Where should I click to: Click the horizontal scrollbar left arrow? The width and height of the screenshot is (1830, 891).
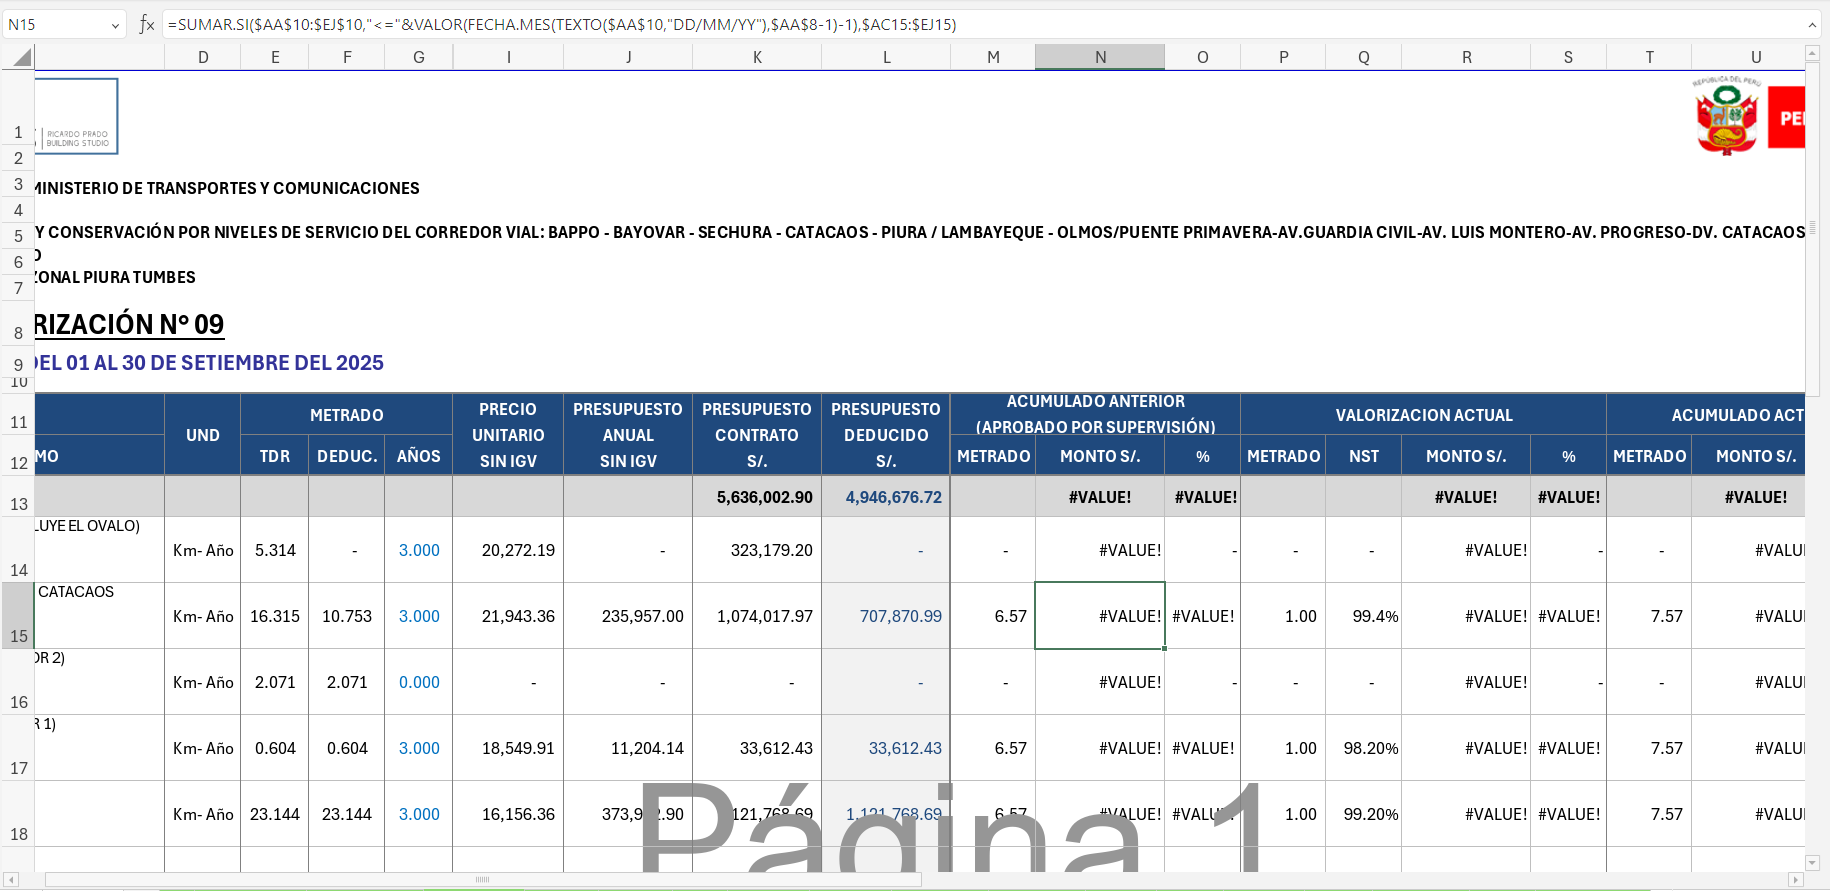pyautogui.click(x=12, y=880)
